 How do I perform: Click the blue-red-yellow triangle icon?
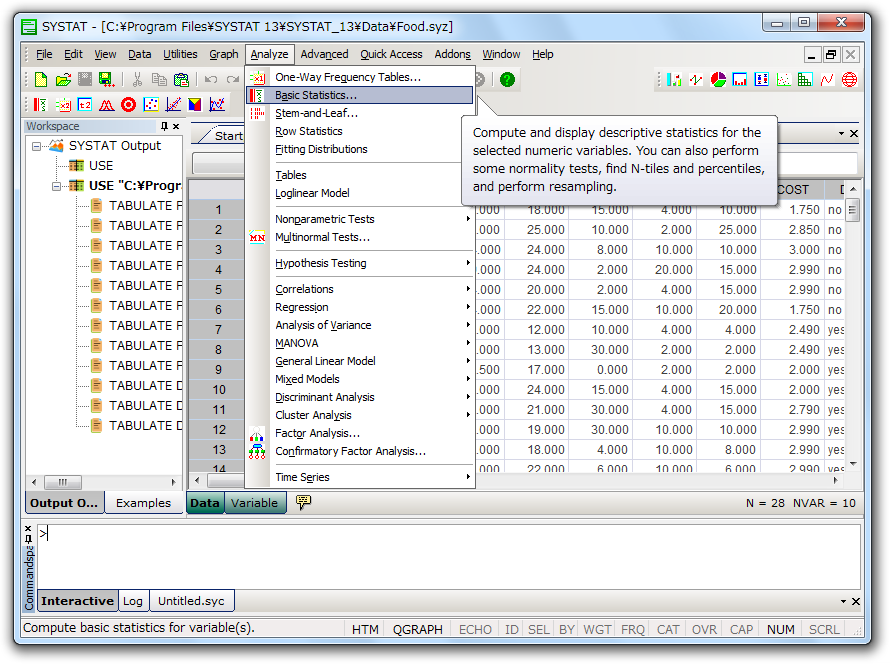(195, 104)
